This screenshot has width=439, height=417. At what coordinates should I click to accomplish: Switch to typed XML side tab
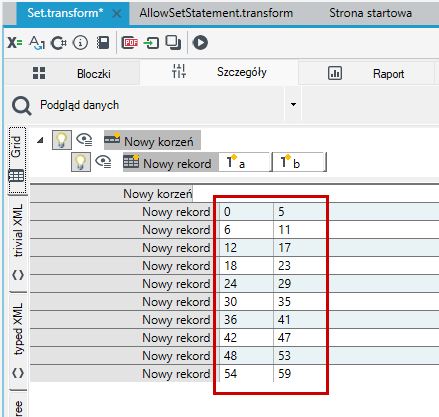click(x=18, y=341)
